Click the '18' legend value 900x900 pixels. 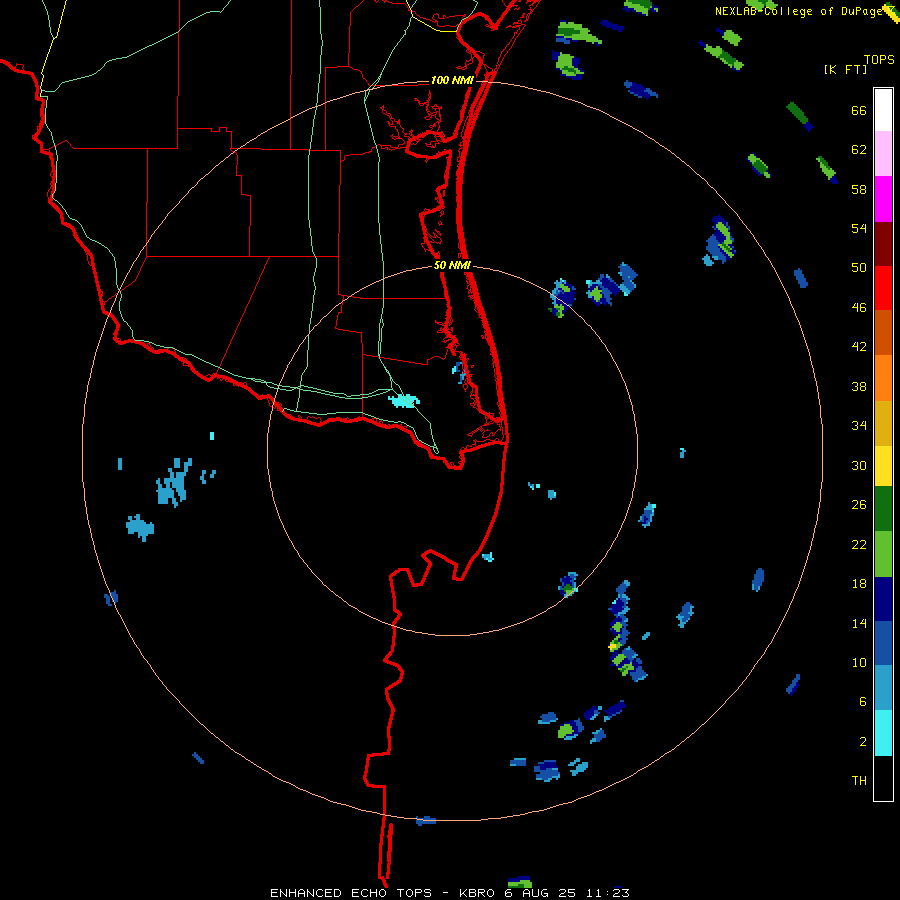pyautogui.click(x=859, y=584)
